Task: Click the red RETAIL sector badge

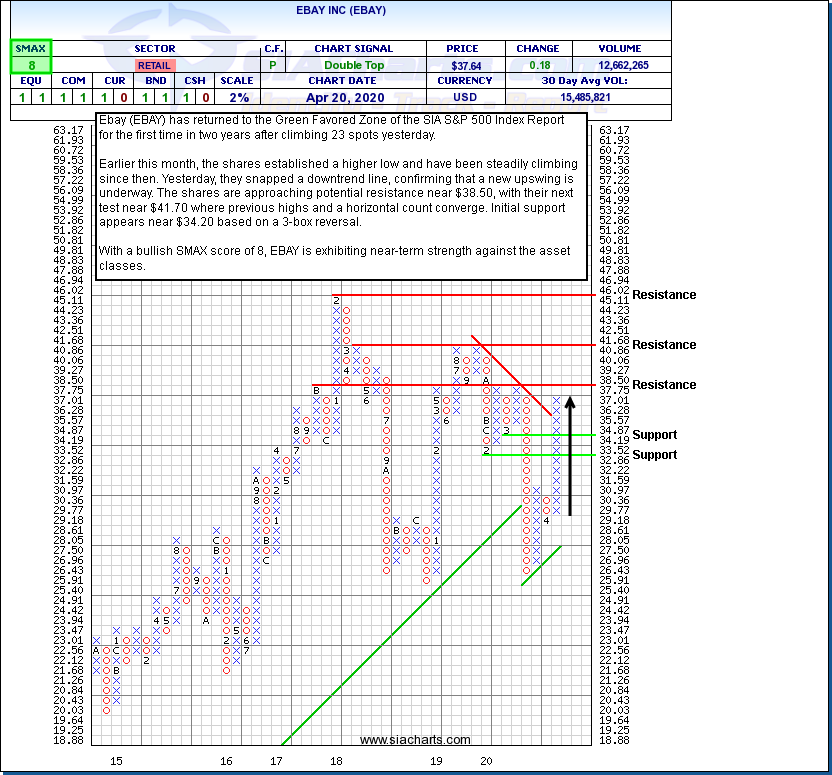Action: pyautogui.click(x=154, y=65)
